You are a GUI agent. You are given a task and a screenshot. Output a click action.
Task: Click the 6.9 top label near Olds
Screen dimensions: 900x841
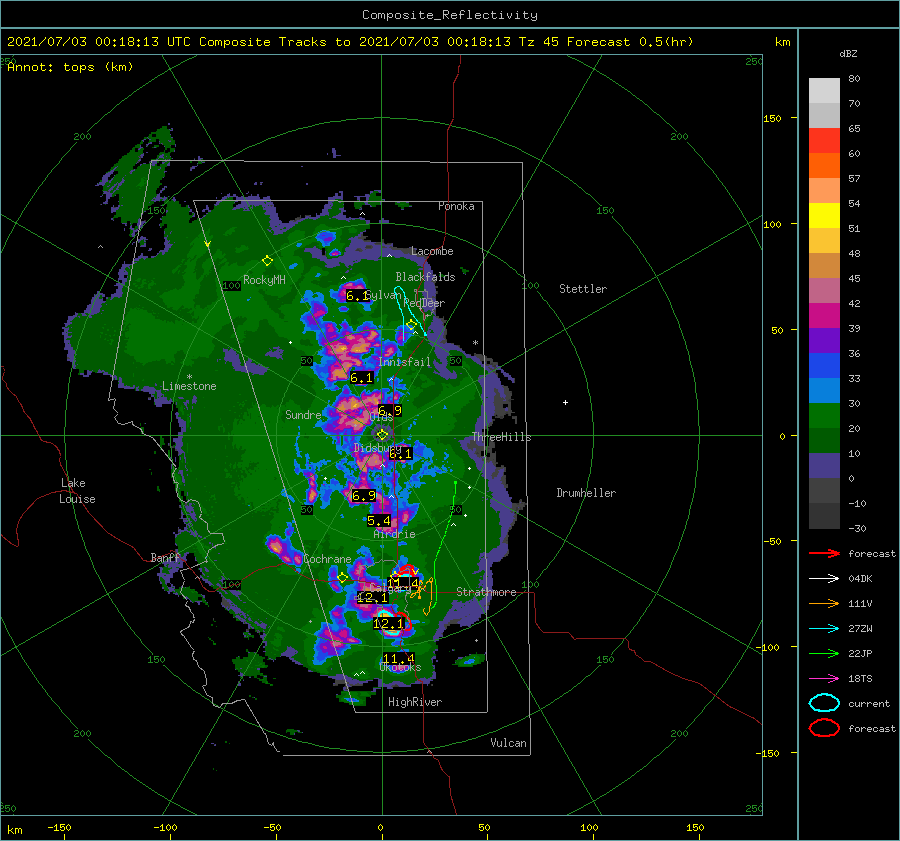coord(390,410)
